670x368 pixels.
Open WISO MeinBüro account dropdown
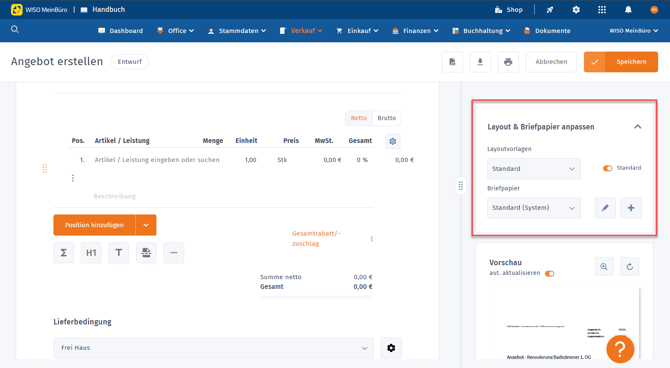coord(633,31)
